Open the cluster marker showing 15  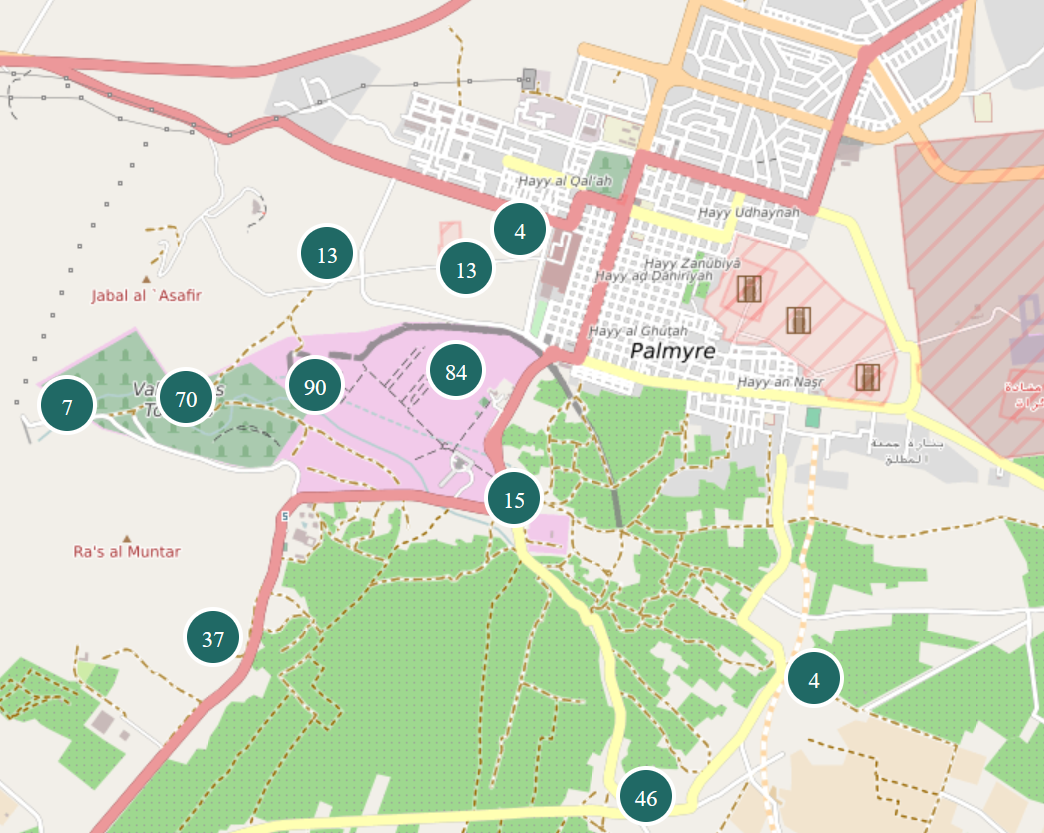pos(514,500)
